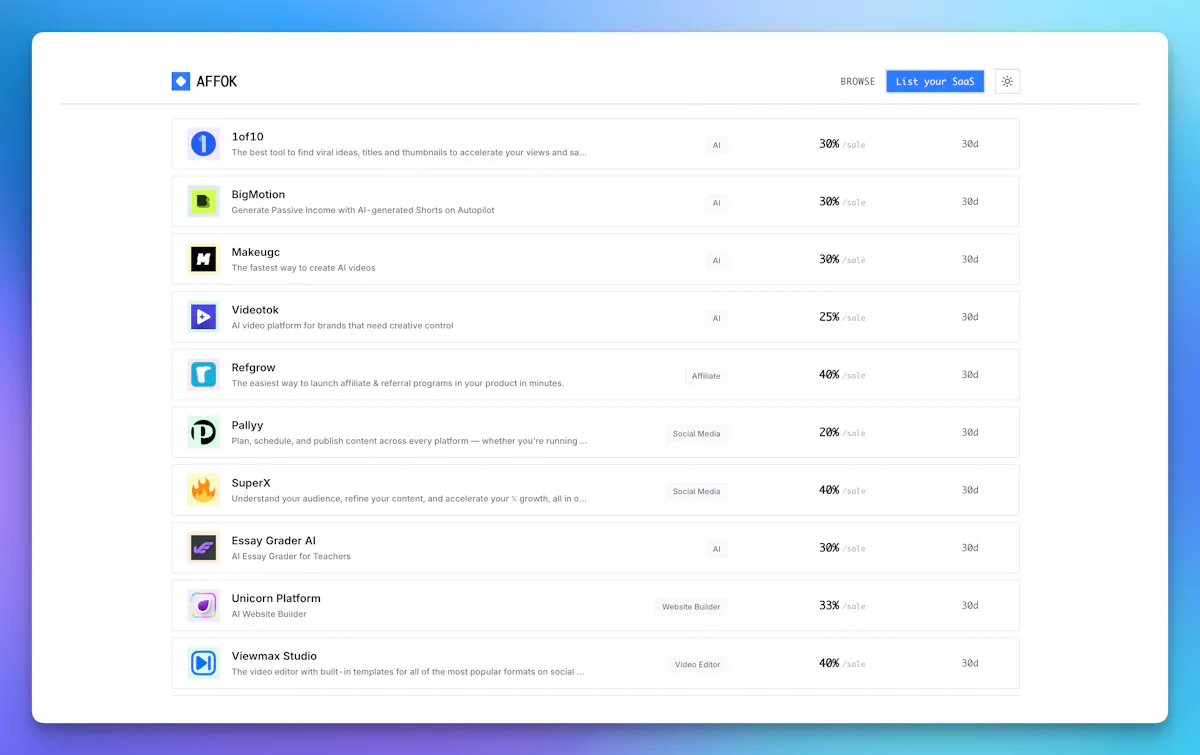The image size is (1200, 755).
Task: Click the Videotok play logo icon
Action: click(x=203, y=317)
